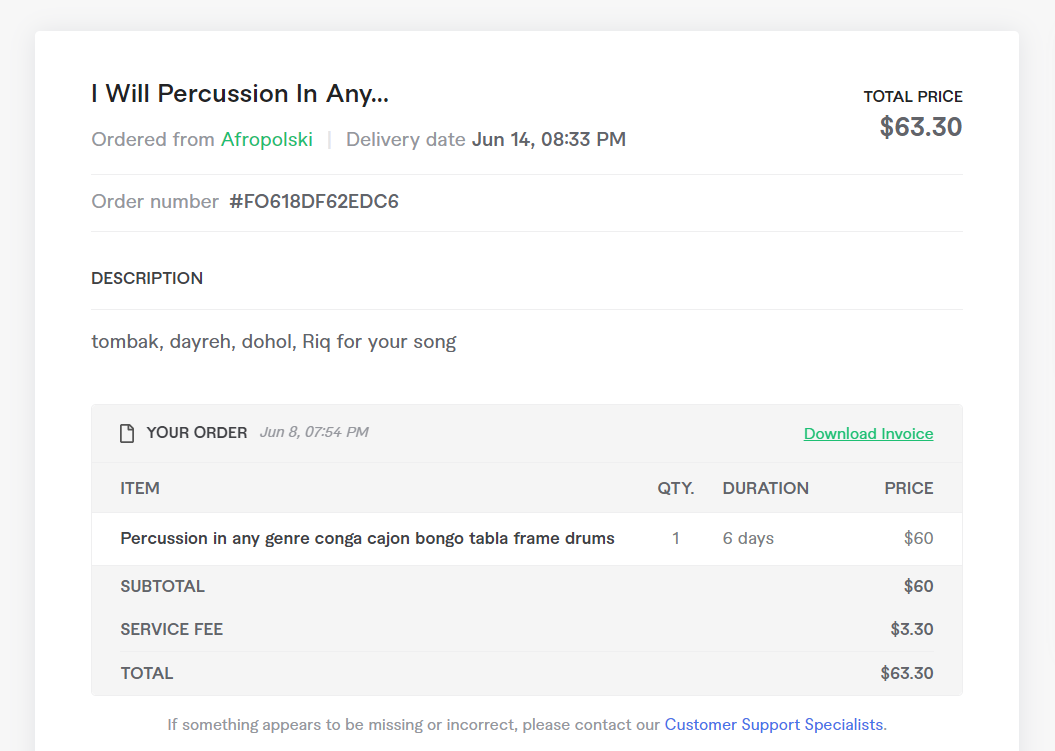
Task: Open the Afropolski seller profile link
Action: click(266, 139)
